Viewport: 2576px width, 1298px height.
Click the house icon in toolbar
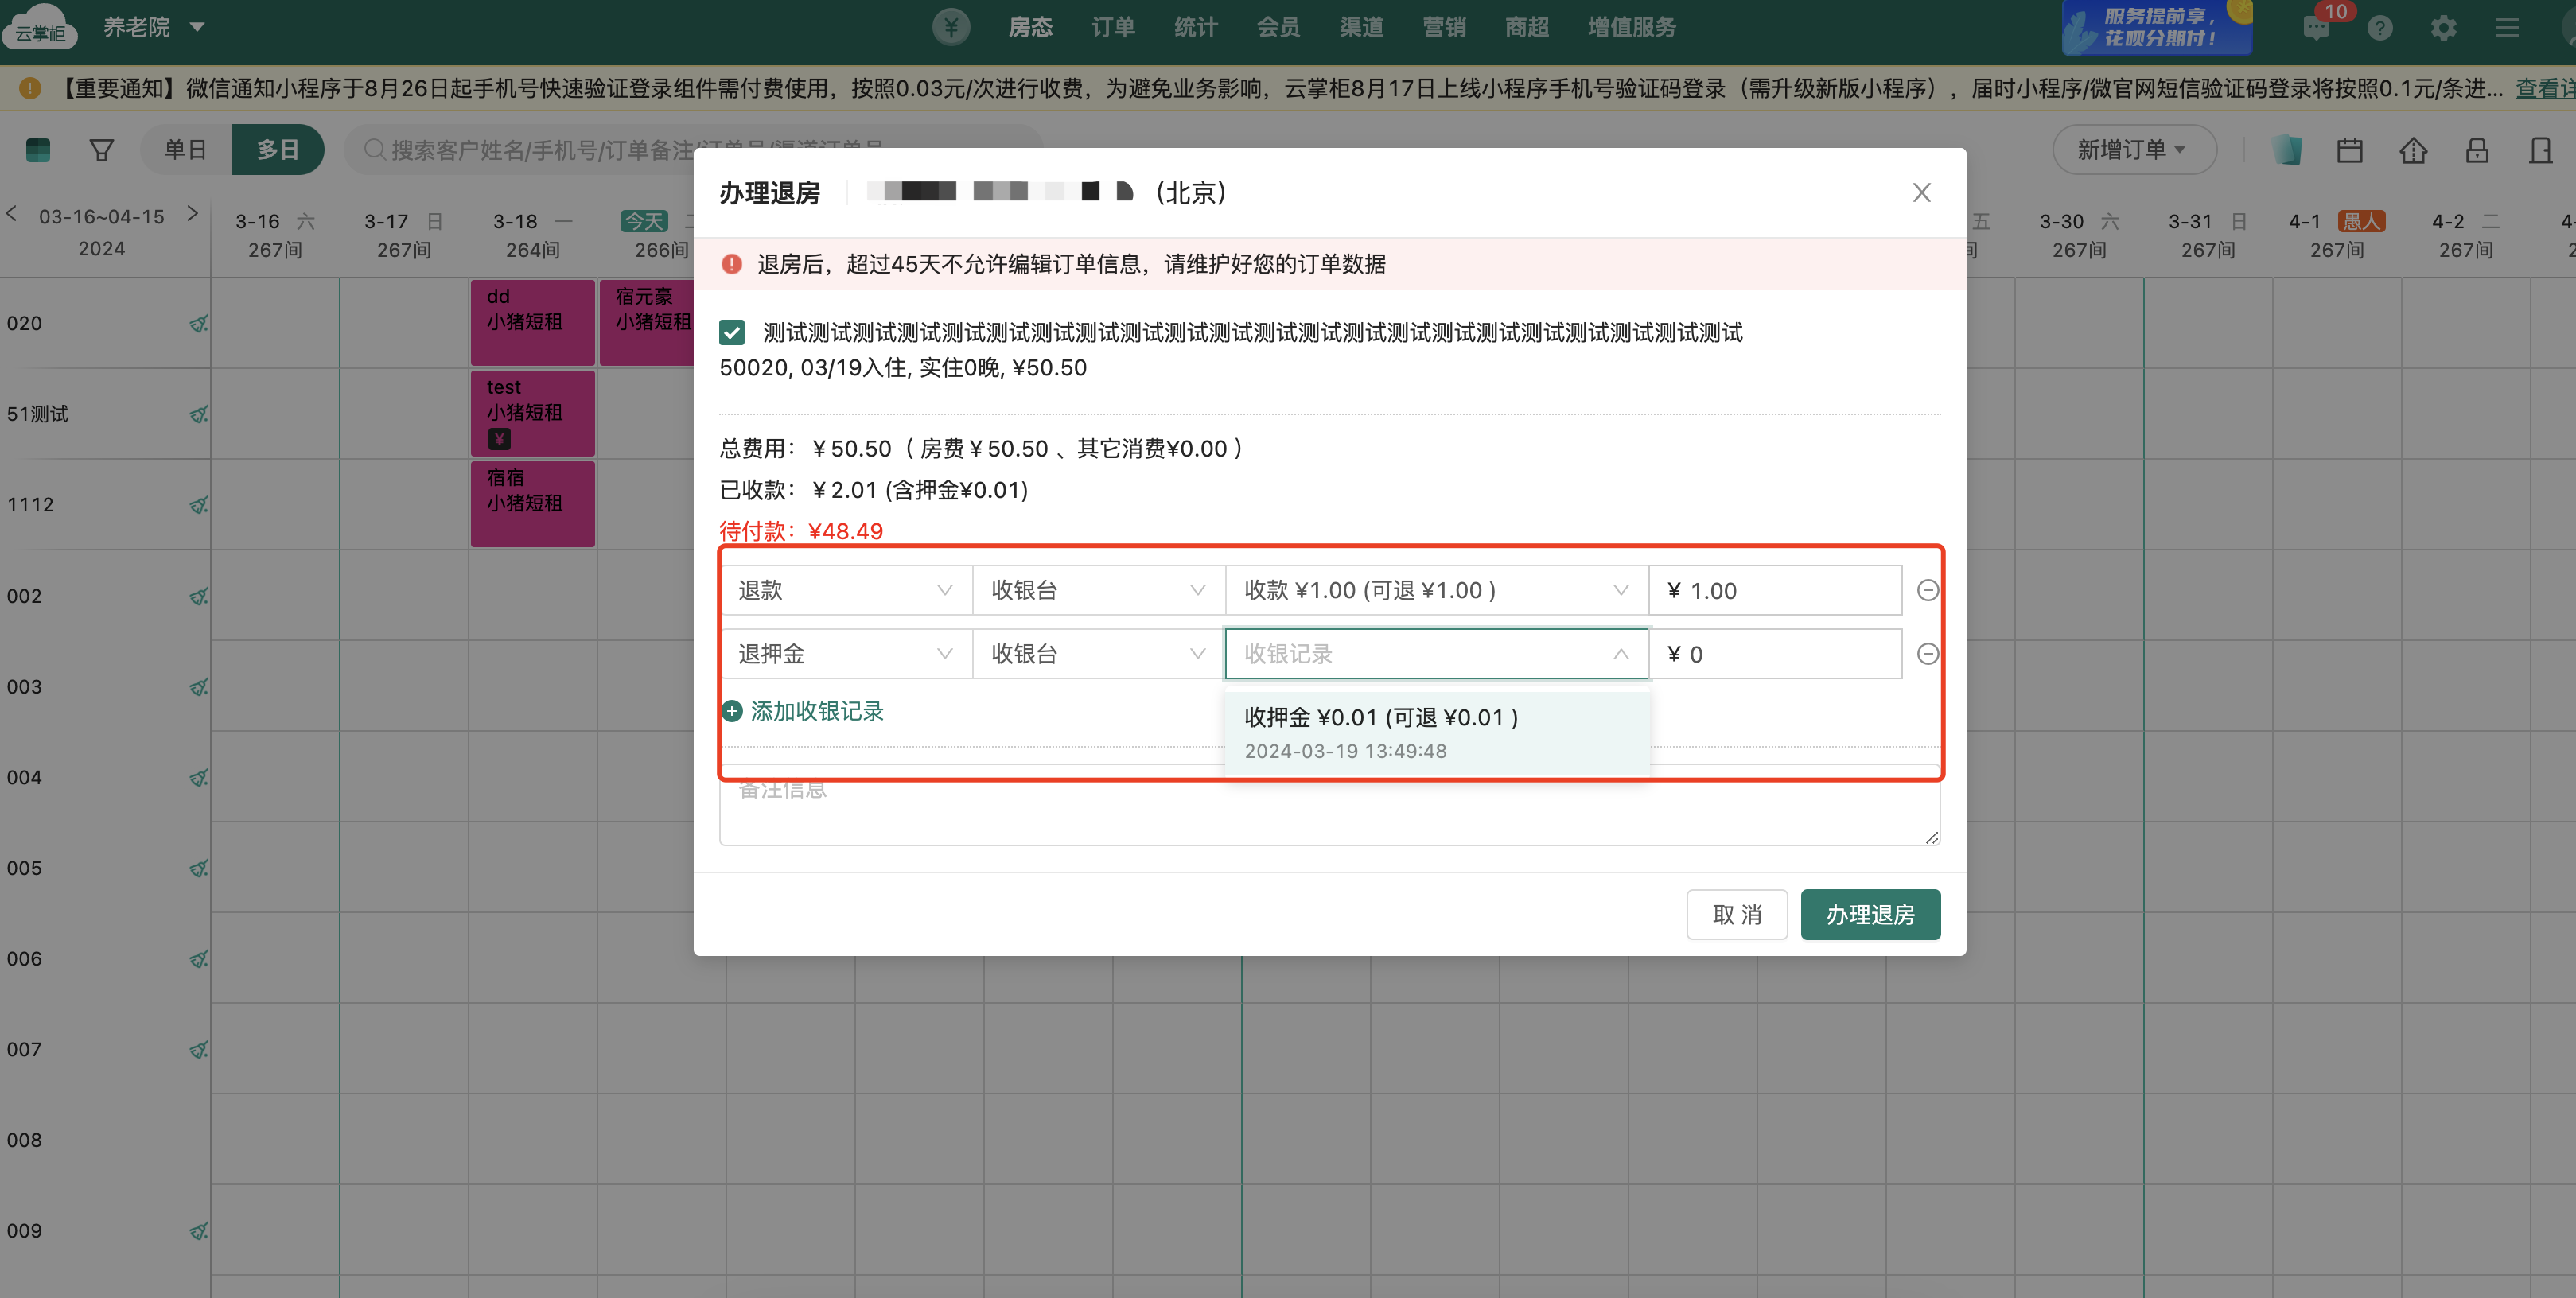[2413, 150]
